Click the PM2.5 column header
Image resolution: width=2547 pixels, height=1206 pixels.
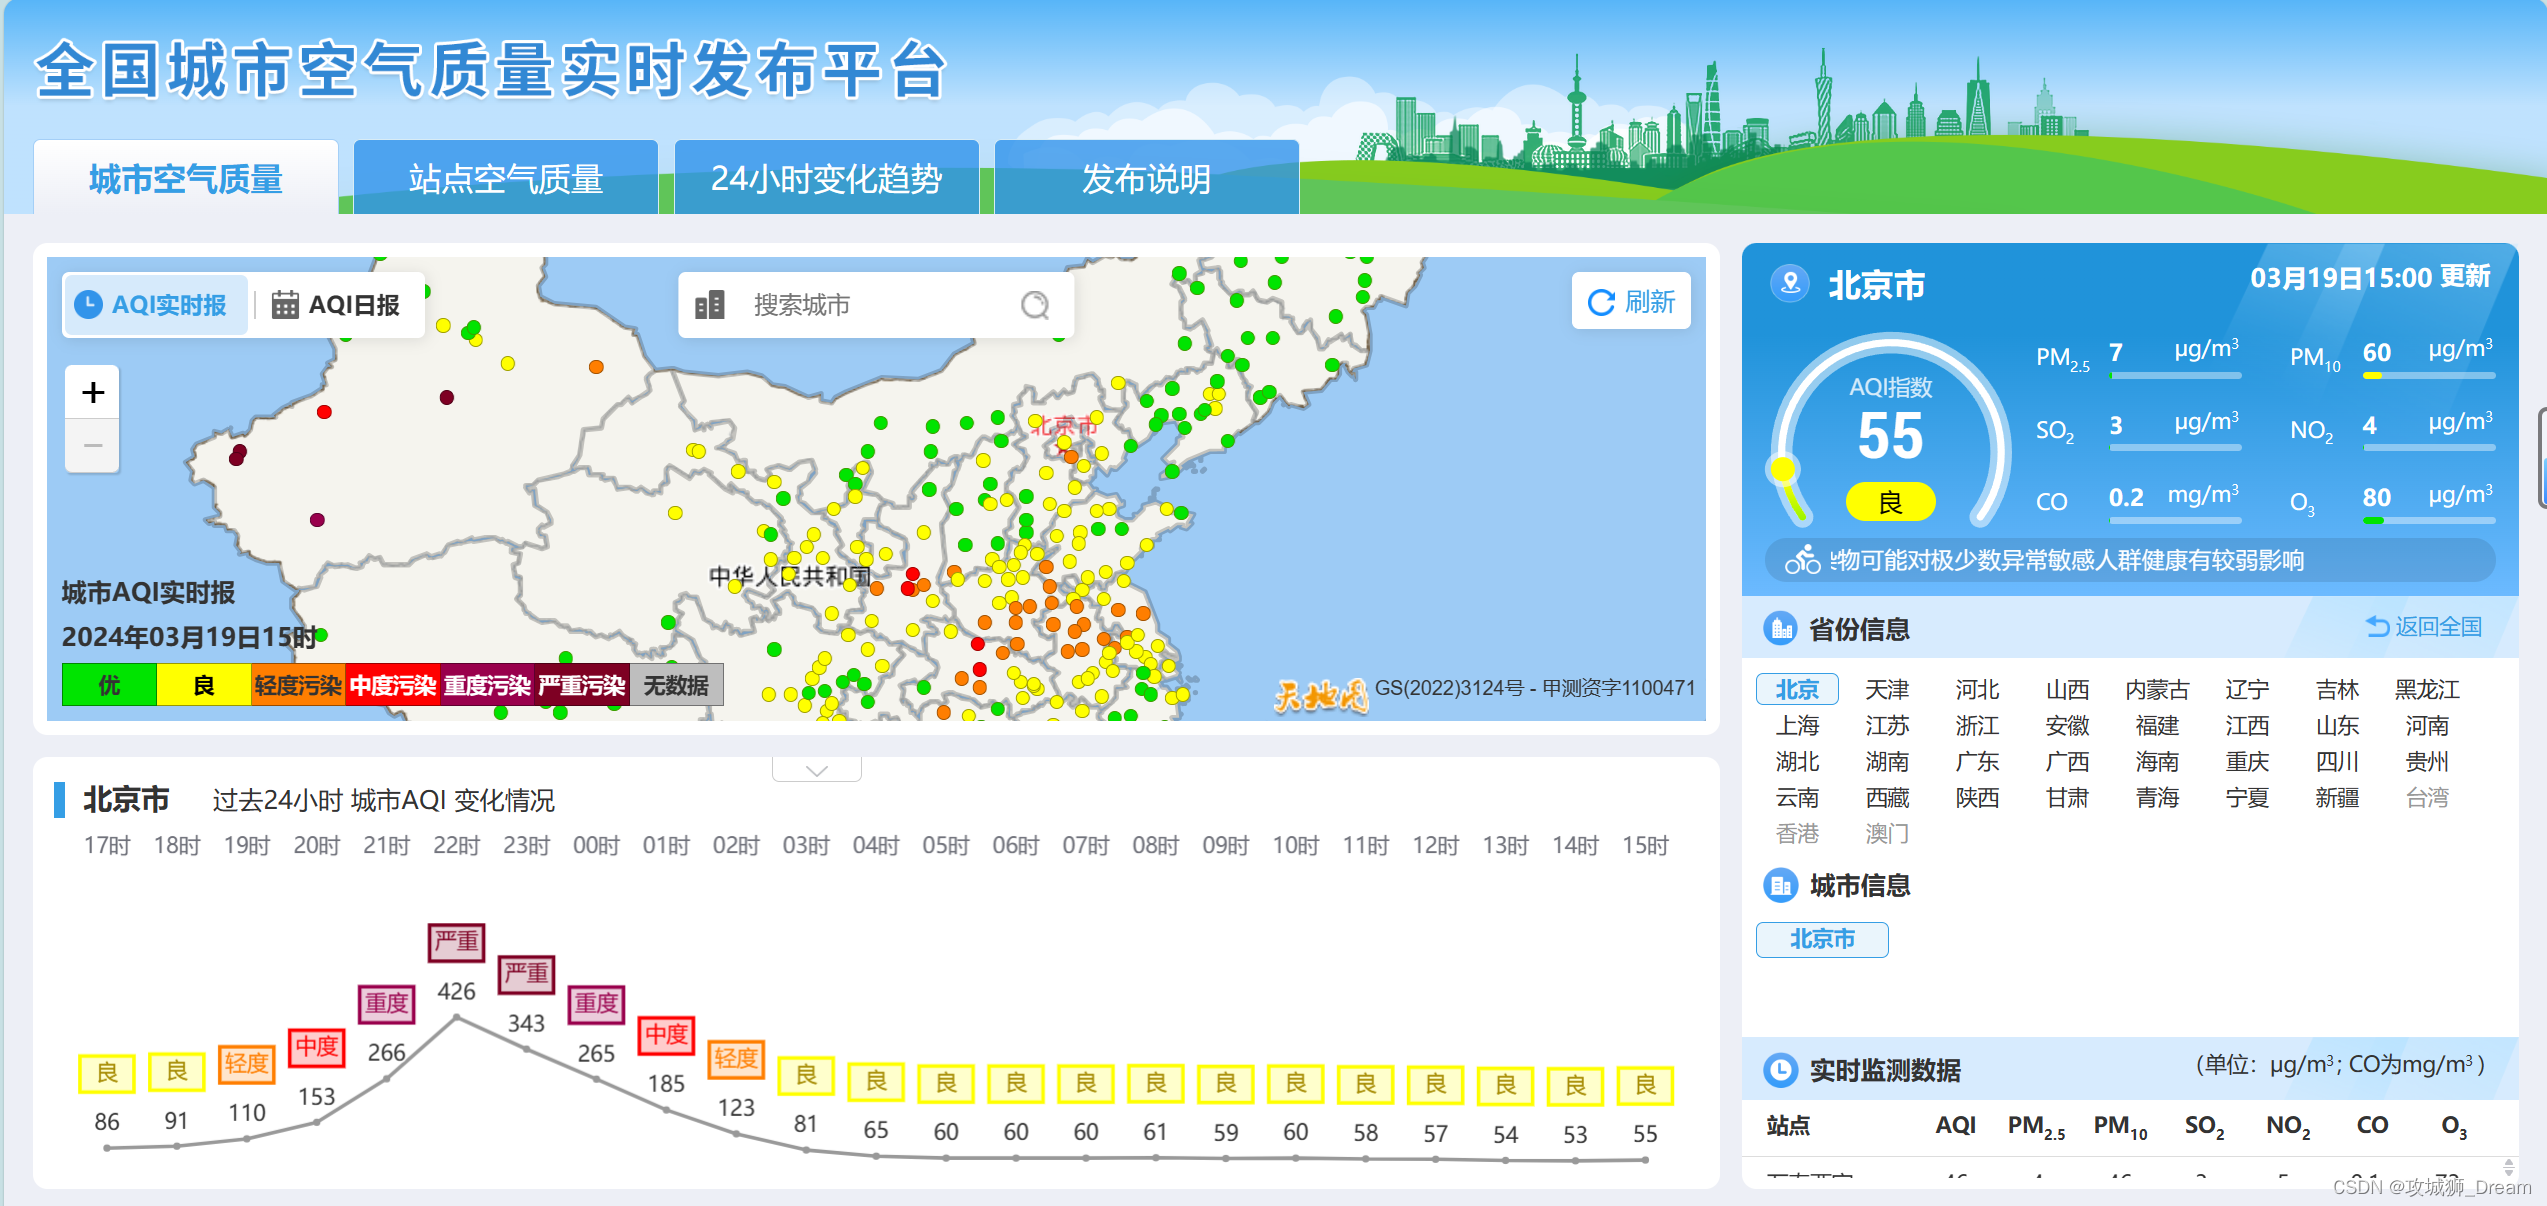2036,1126
